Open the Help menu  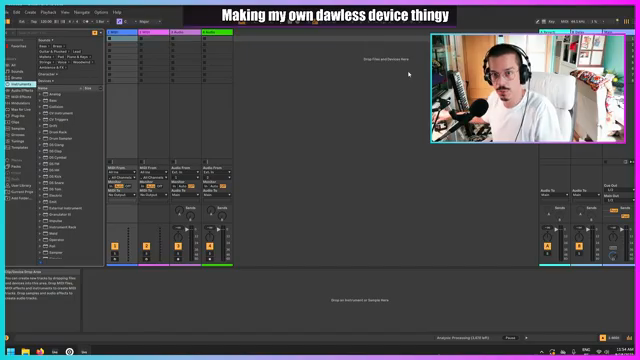117,12
